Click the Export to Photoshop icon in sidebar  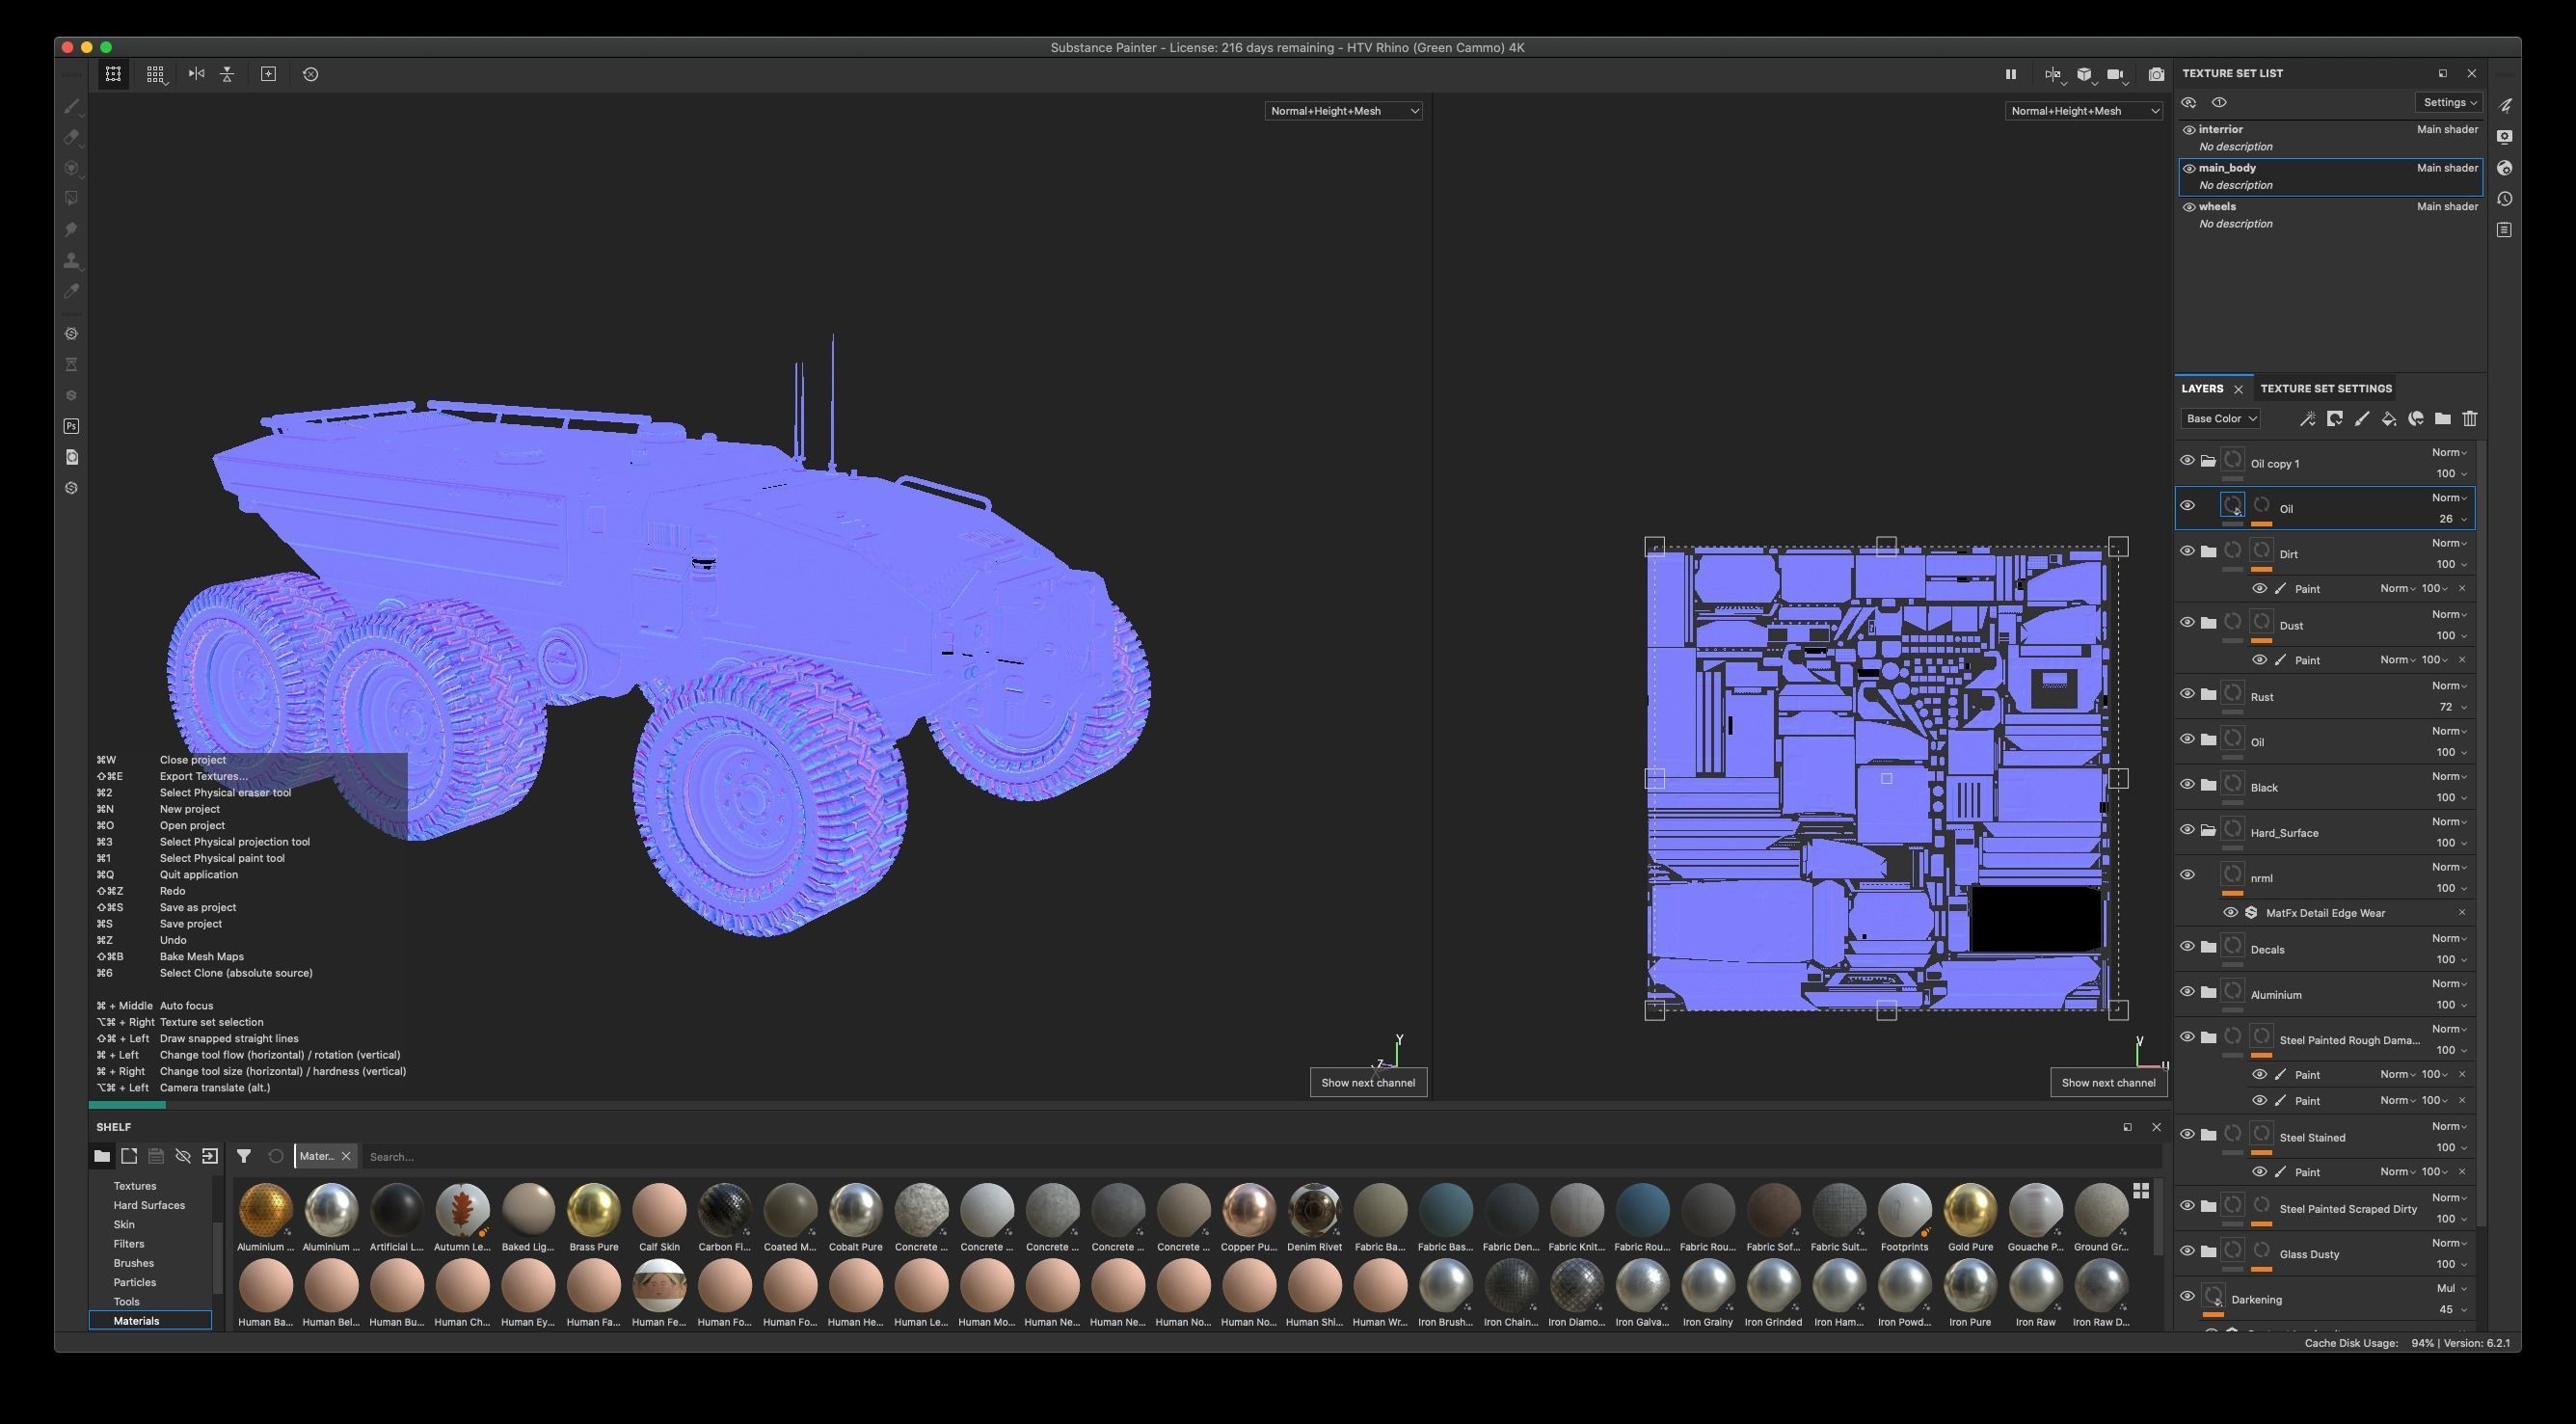click(x=71, y=426)
